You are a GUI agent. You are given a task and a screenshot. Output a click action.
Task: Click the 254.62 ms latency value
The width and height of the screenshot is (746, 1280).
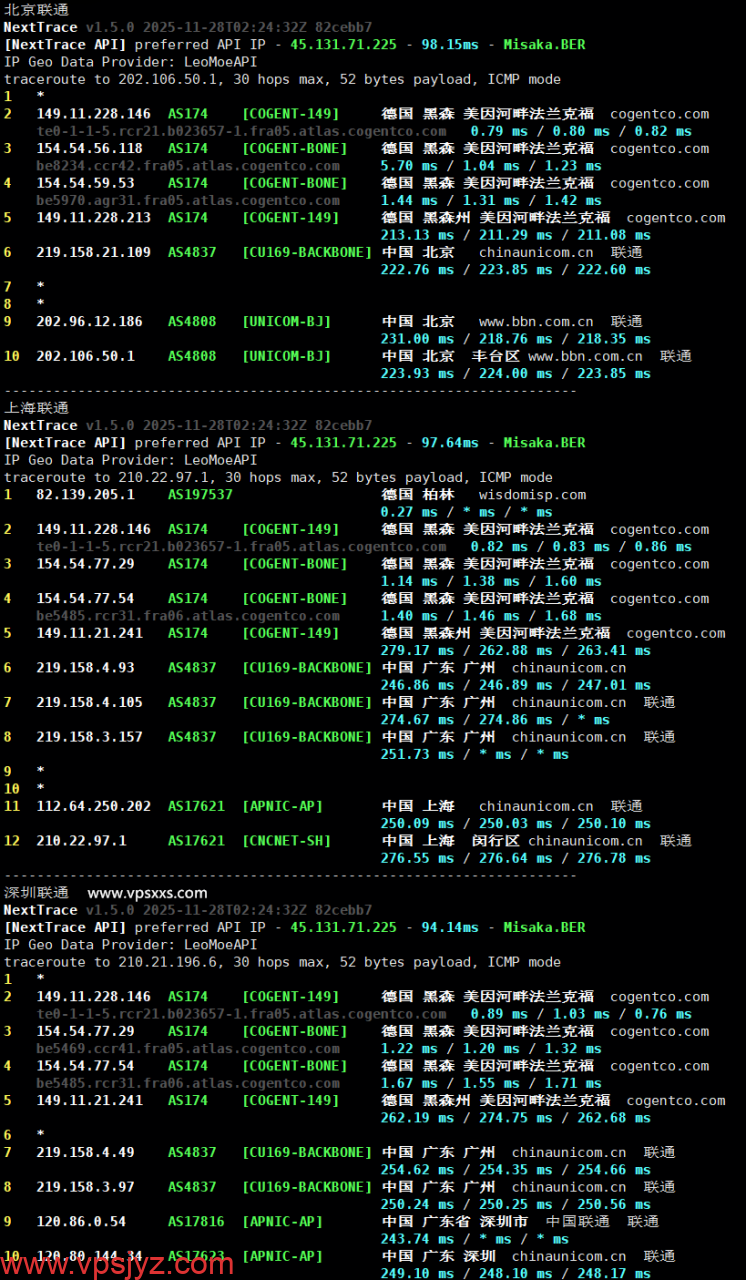417,1170
